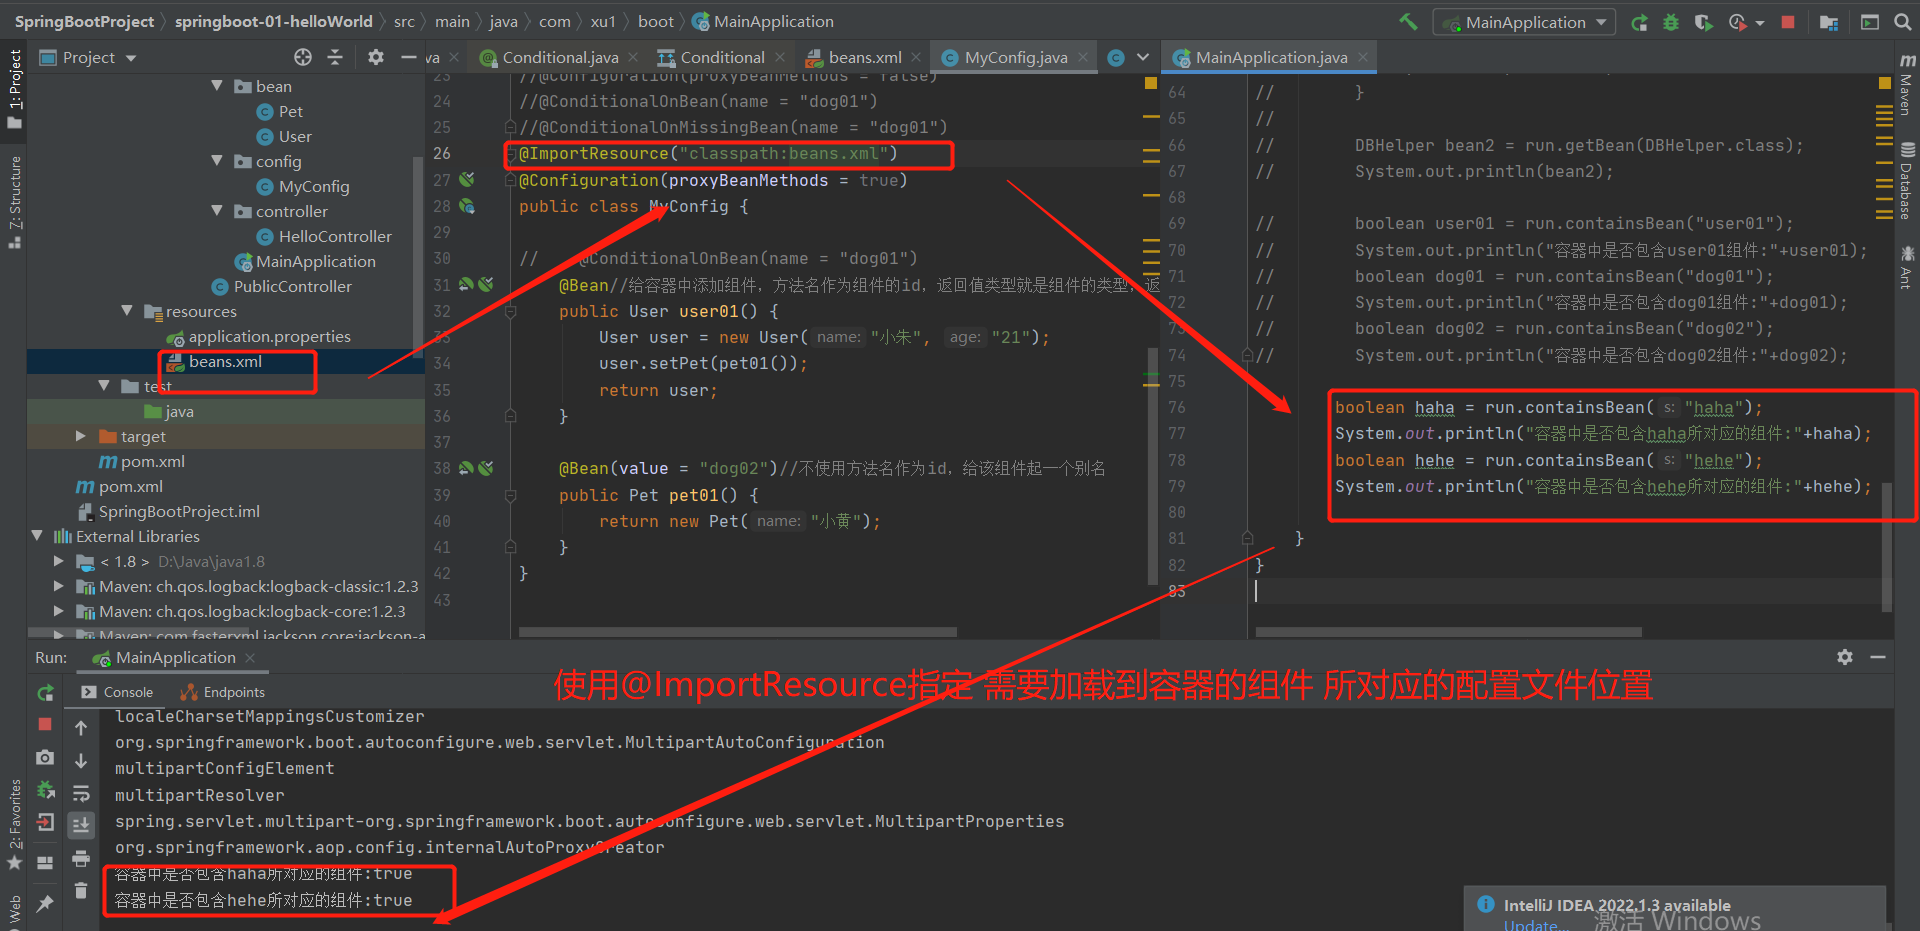Click MainApplication editor vertical scrollbar
The image size is (1920, 931).
click(x=1886, y=546)
